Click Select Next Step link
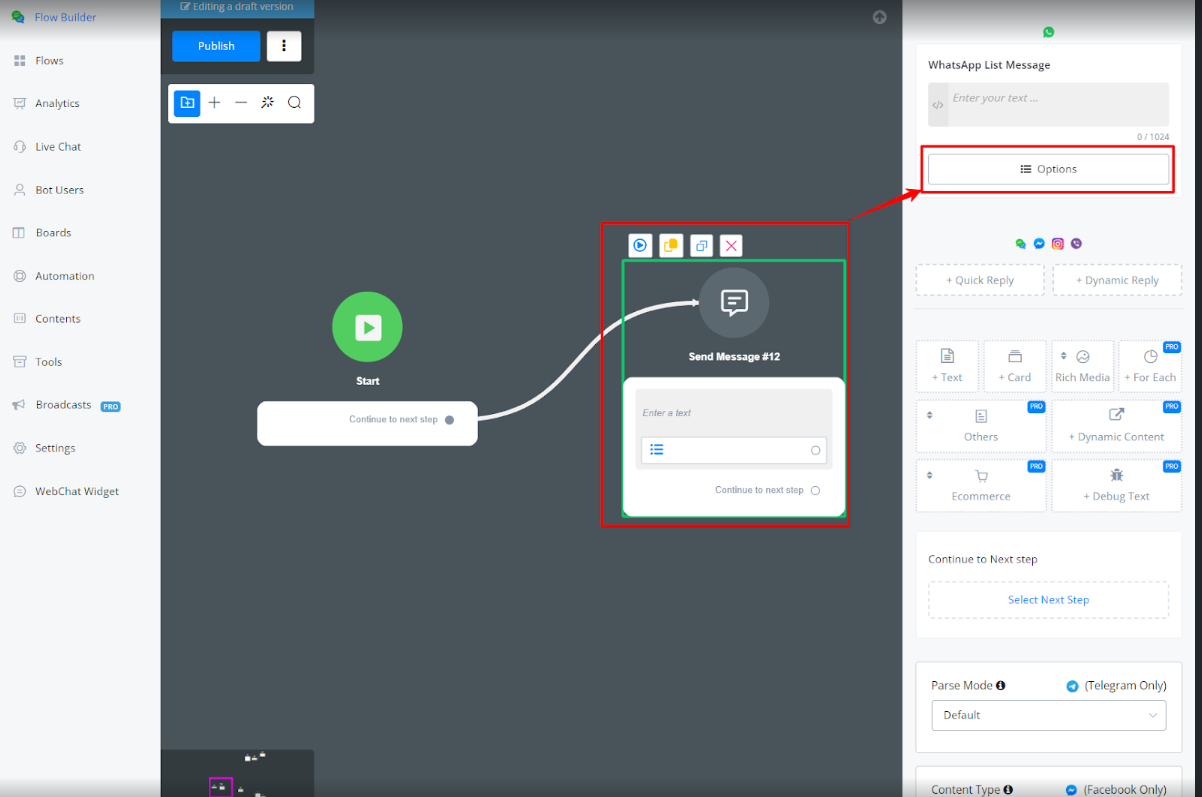This screenshot has height=797, width=1202. tap(1048, 600)
